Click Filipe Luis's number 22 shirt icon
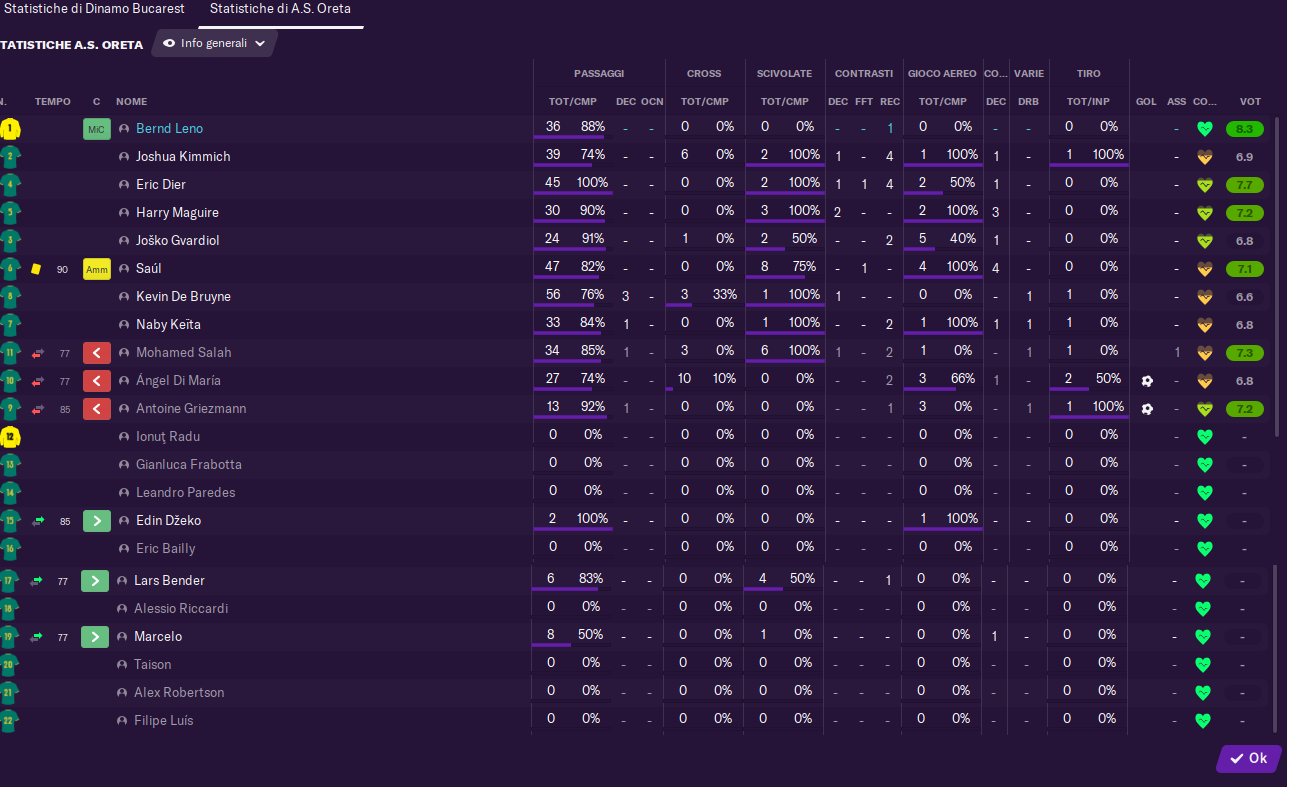Screen dimensions: 1293x791 [x=10, y=720]
